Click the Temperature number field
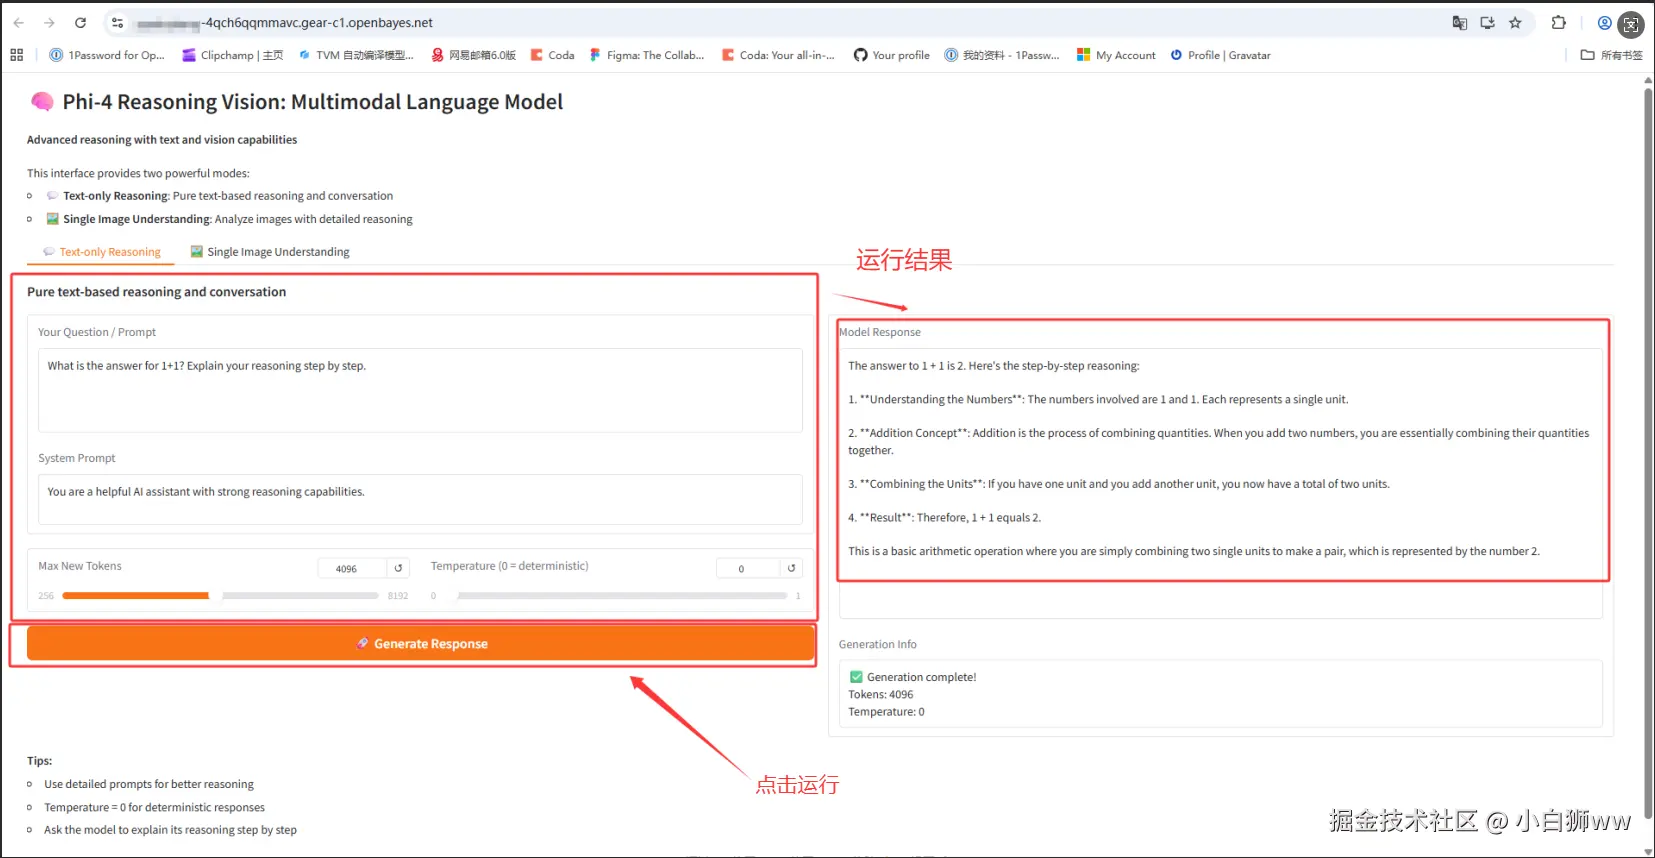This screenshot has height=858, width=1655. pos(748,568)
